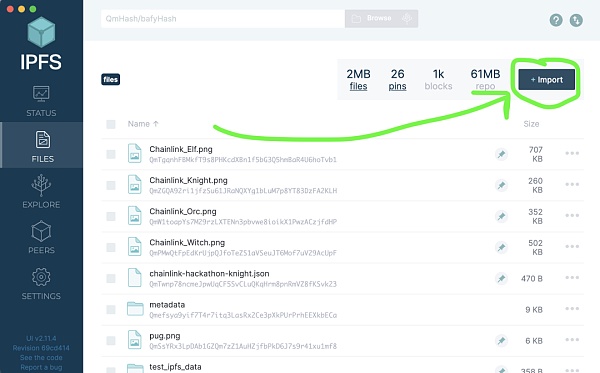Open the Peers page
Screen dimensions: 600x373
(41, 238)
